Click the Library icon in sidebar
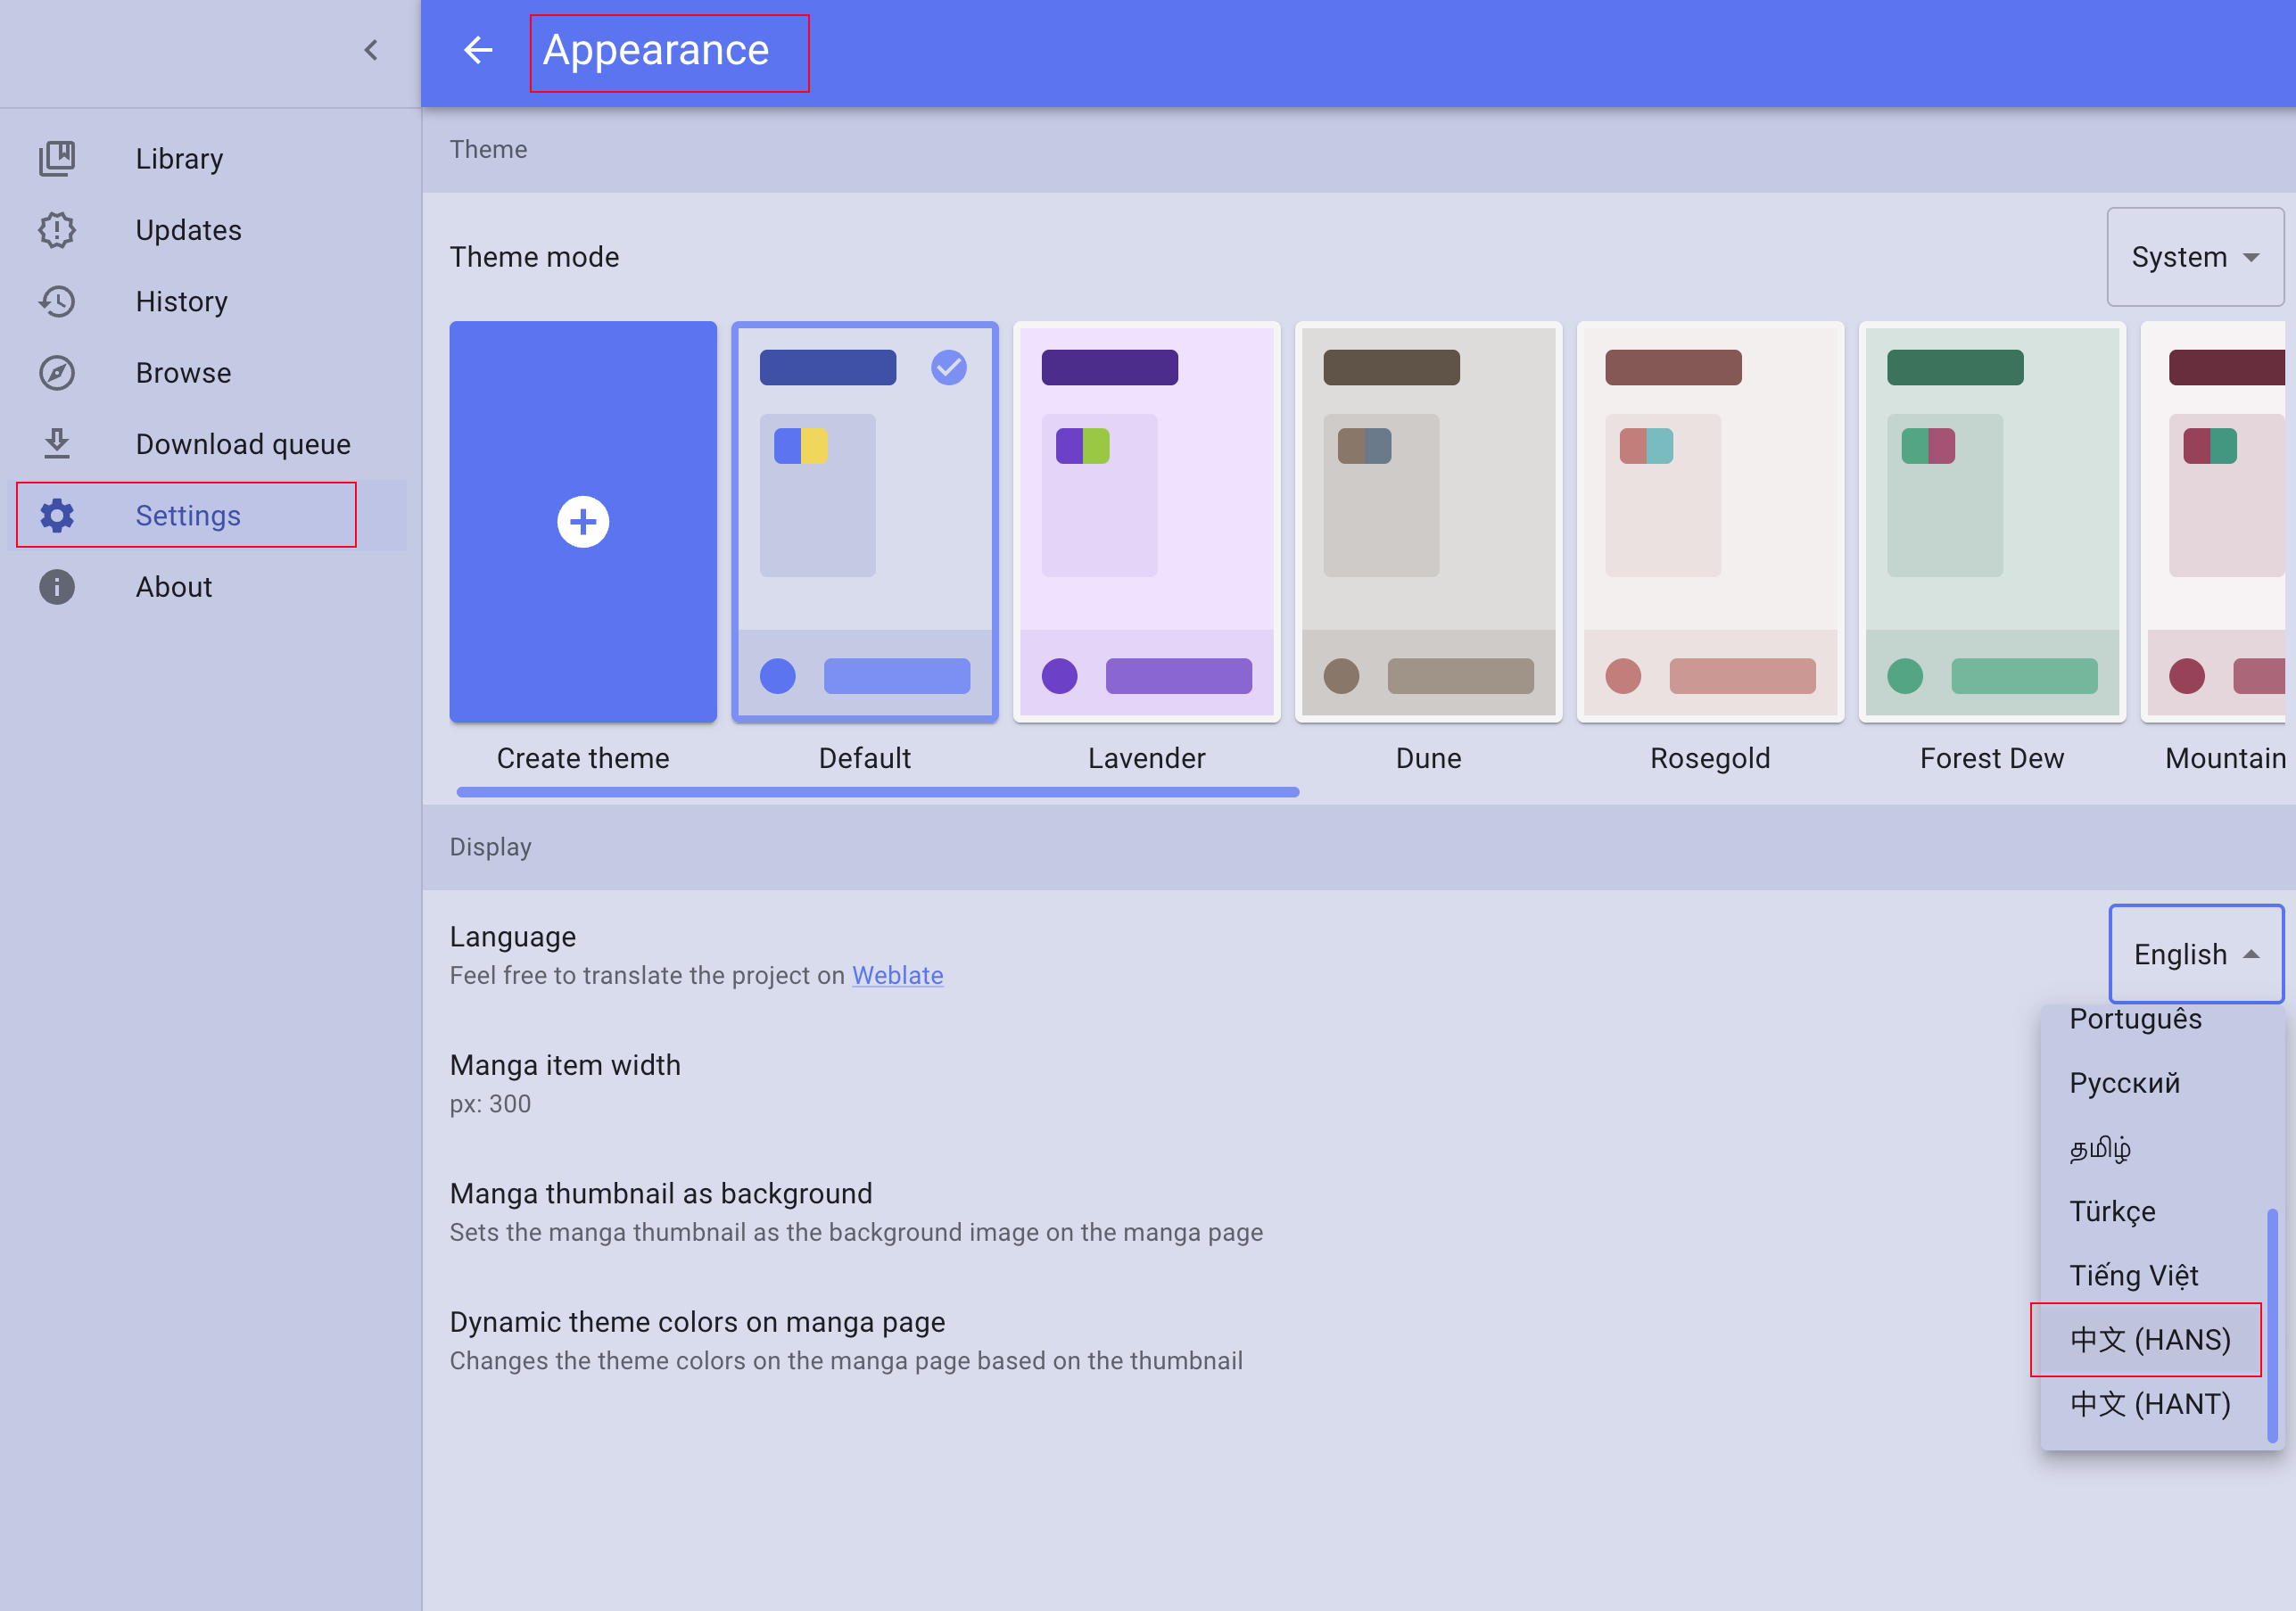The width and height of the screenshot is (2296, 1611). (x=57, y=159)
